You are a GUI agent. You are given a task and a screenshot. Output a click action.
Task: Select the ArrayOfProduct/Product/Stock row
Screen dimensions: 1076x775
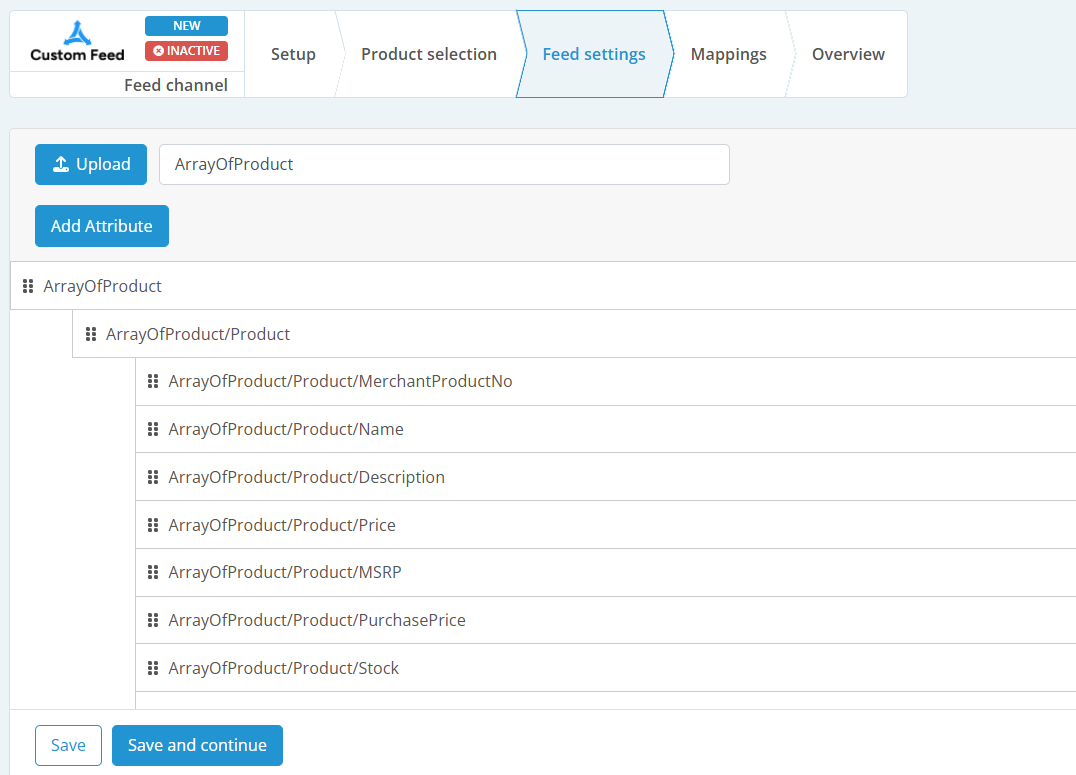606,668
